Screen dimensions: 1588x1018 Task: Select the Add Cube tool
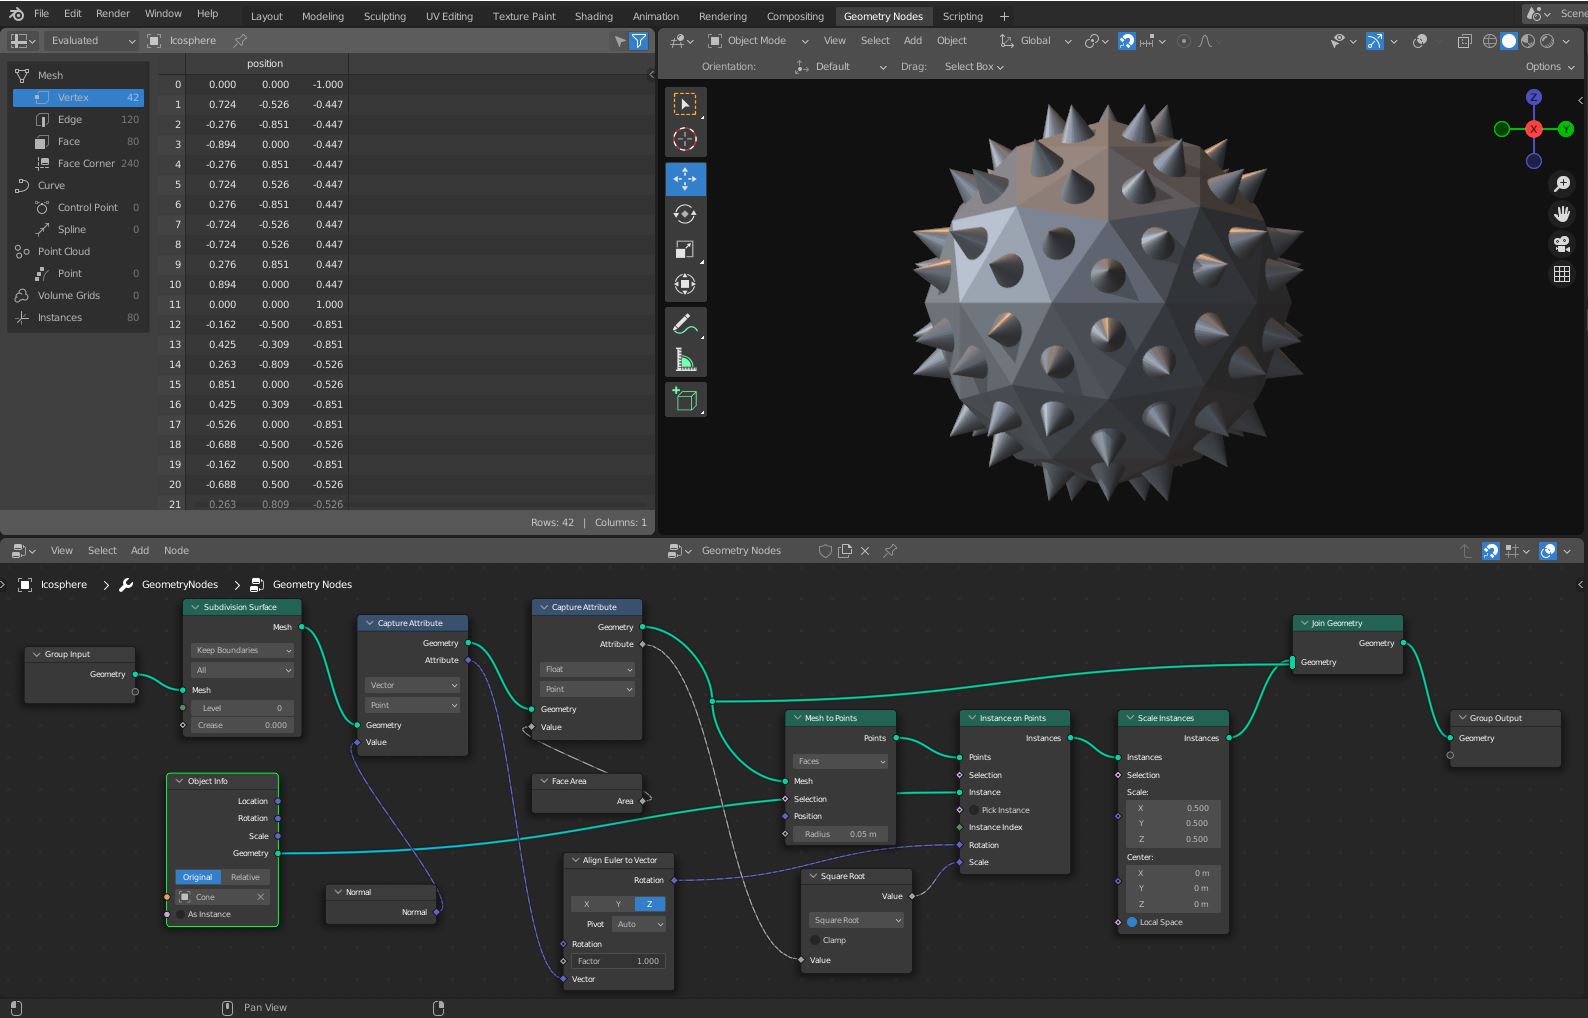pos(685,400)
